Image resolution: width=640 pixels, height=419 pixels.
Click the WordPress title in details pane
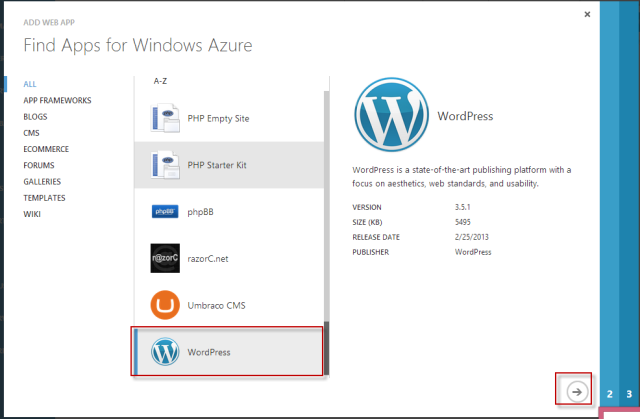pos(465,116)
